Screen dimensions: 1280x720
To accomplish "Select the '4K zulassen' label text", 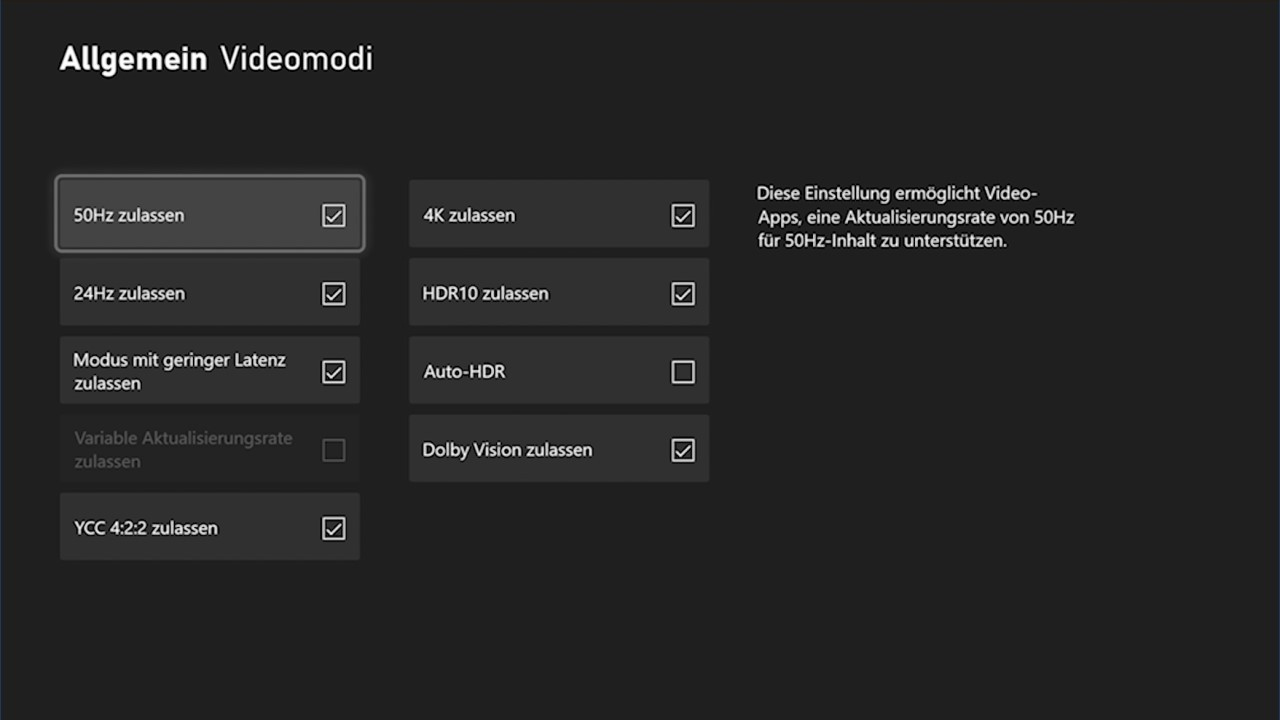I will tap(469, 215).
